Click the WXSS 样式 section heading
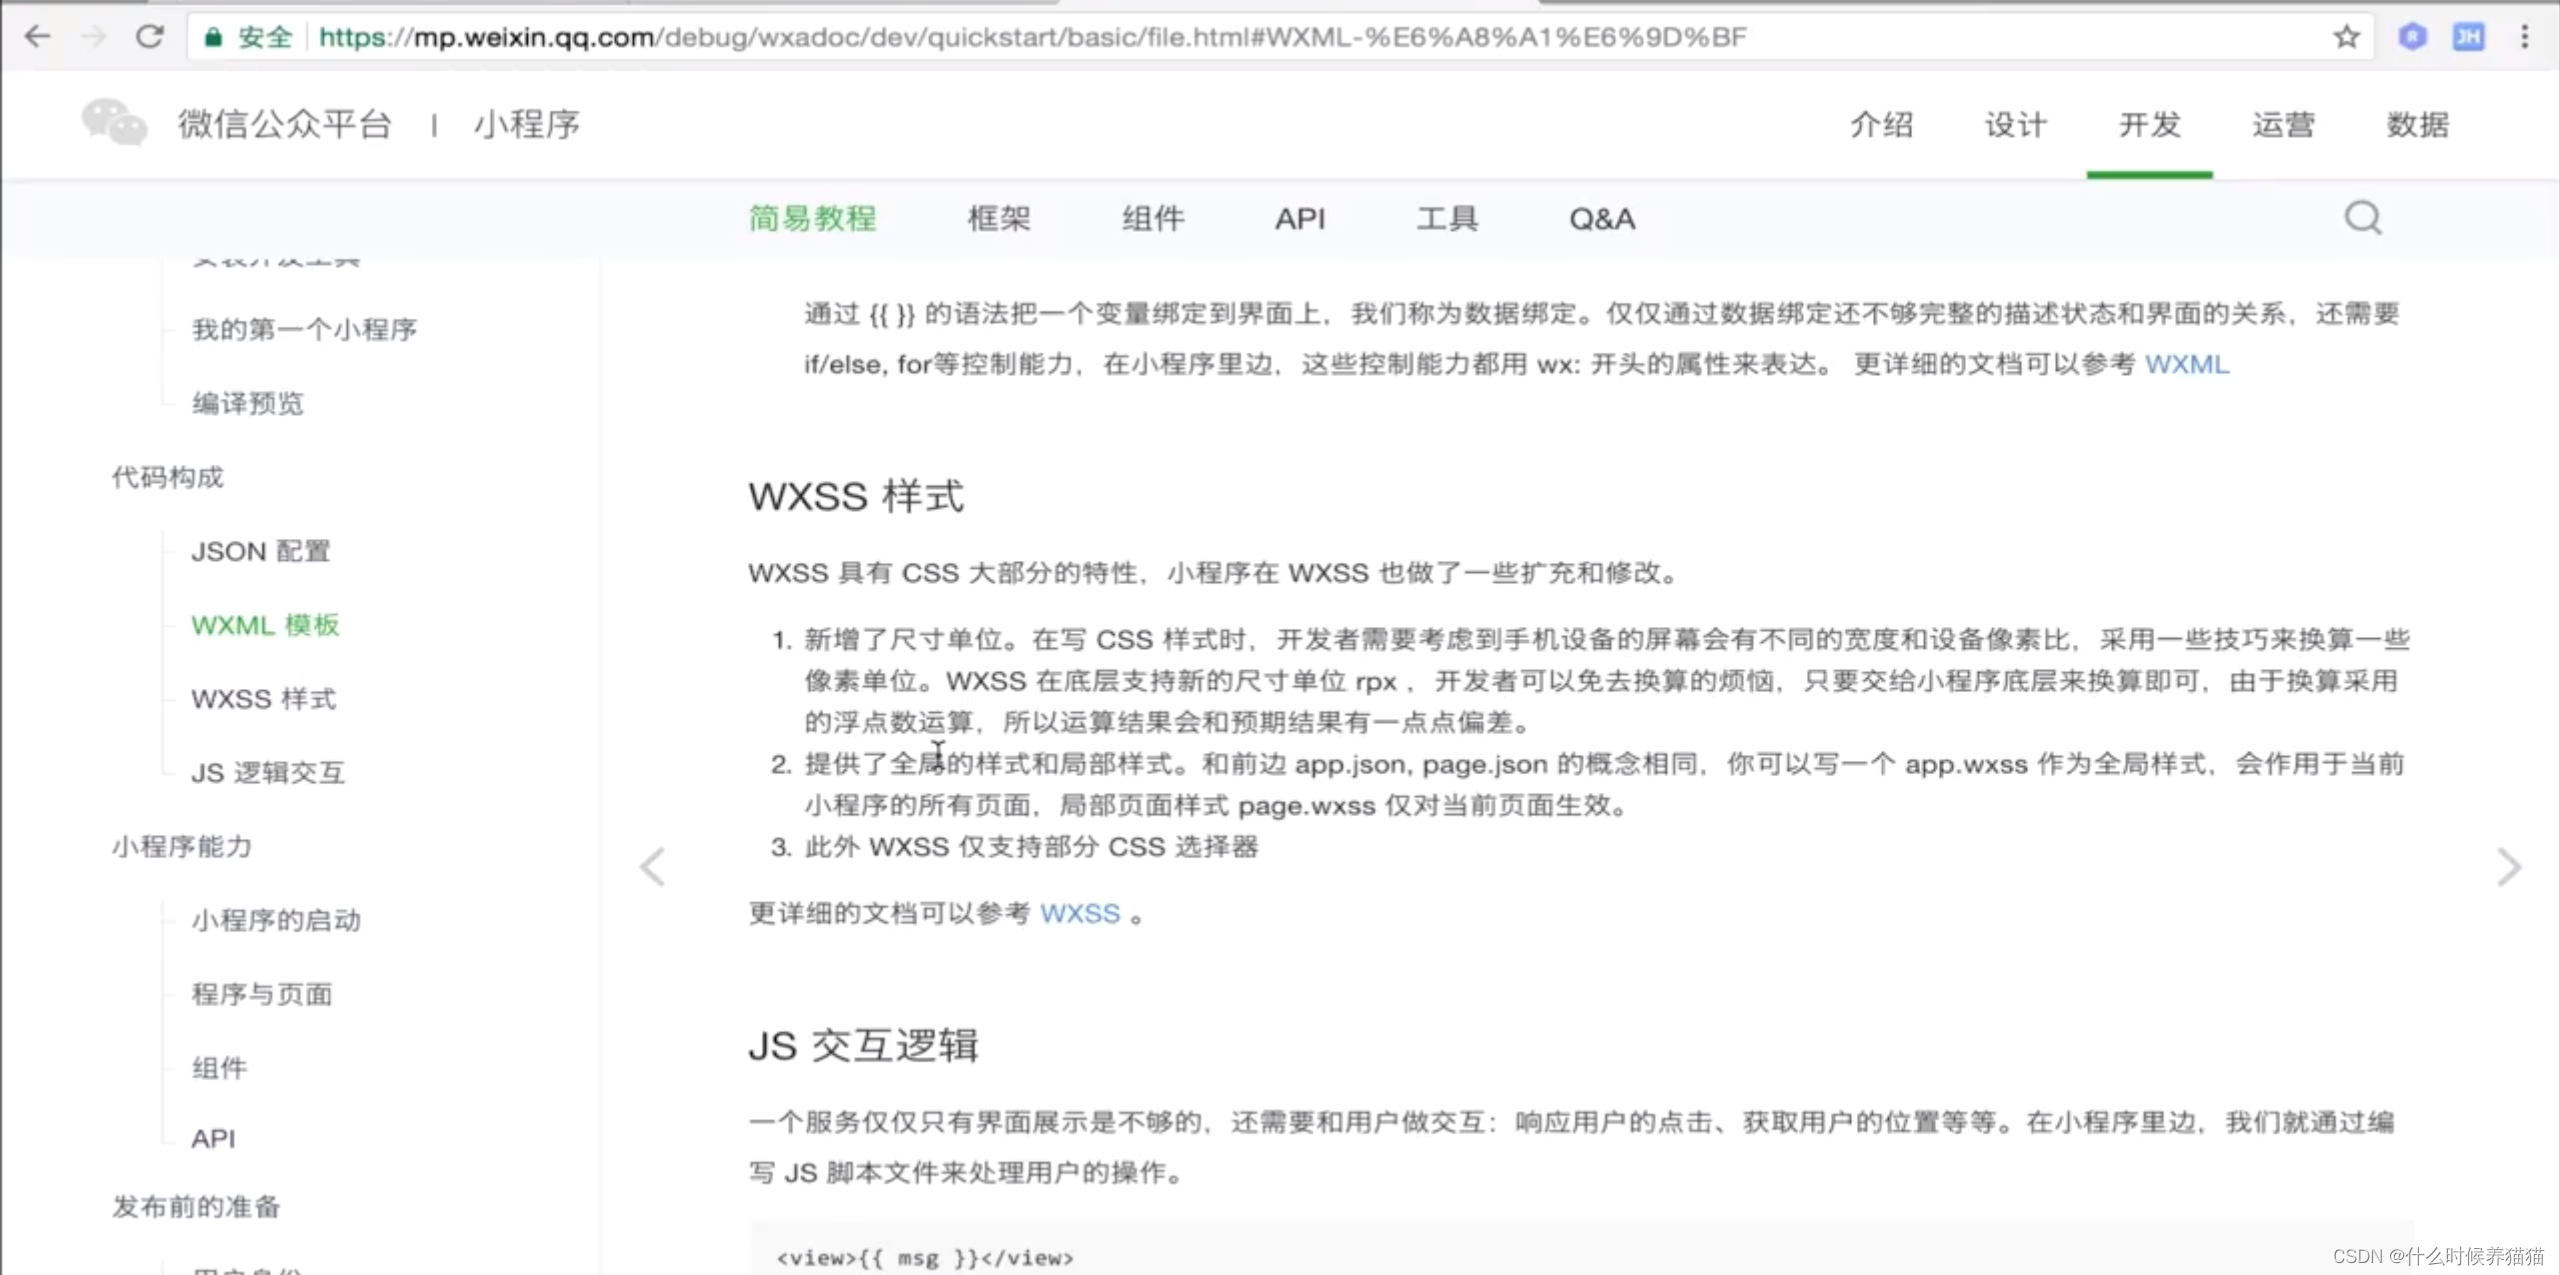This screenshot has height=1275, width=2560. point(856,496)
